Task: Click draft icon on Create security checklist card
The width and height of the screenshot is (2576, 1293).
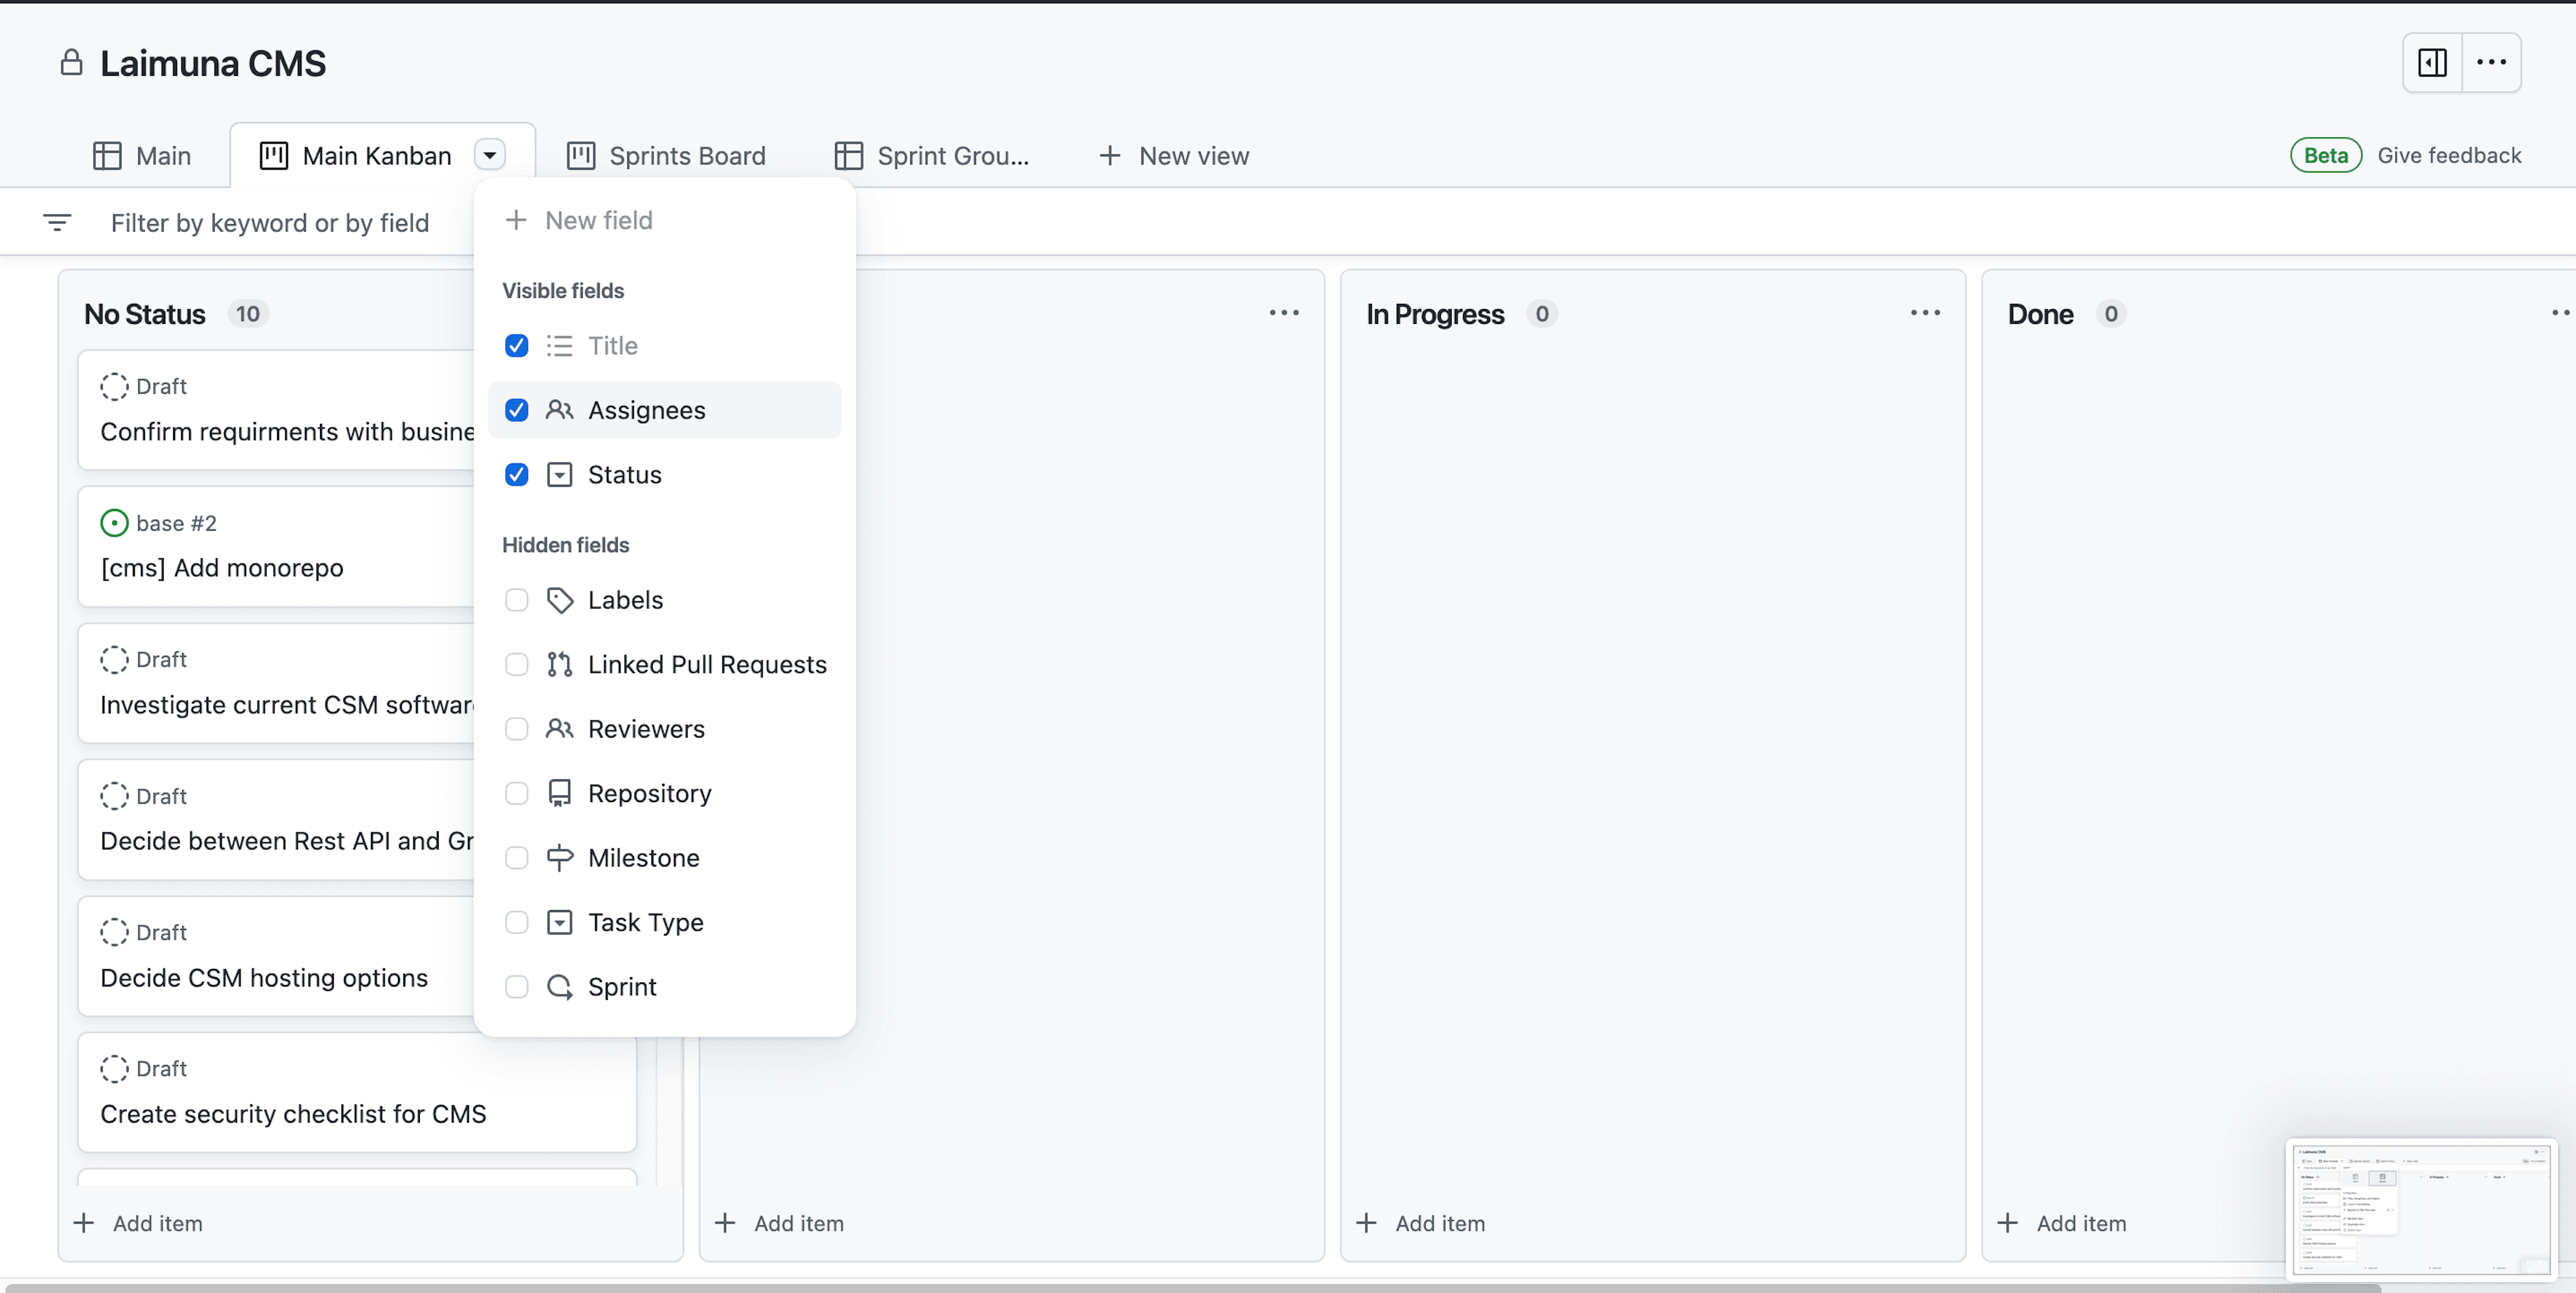Action: click(x=114, y=1069)
